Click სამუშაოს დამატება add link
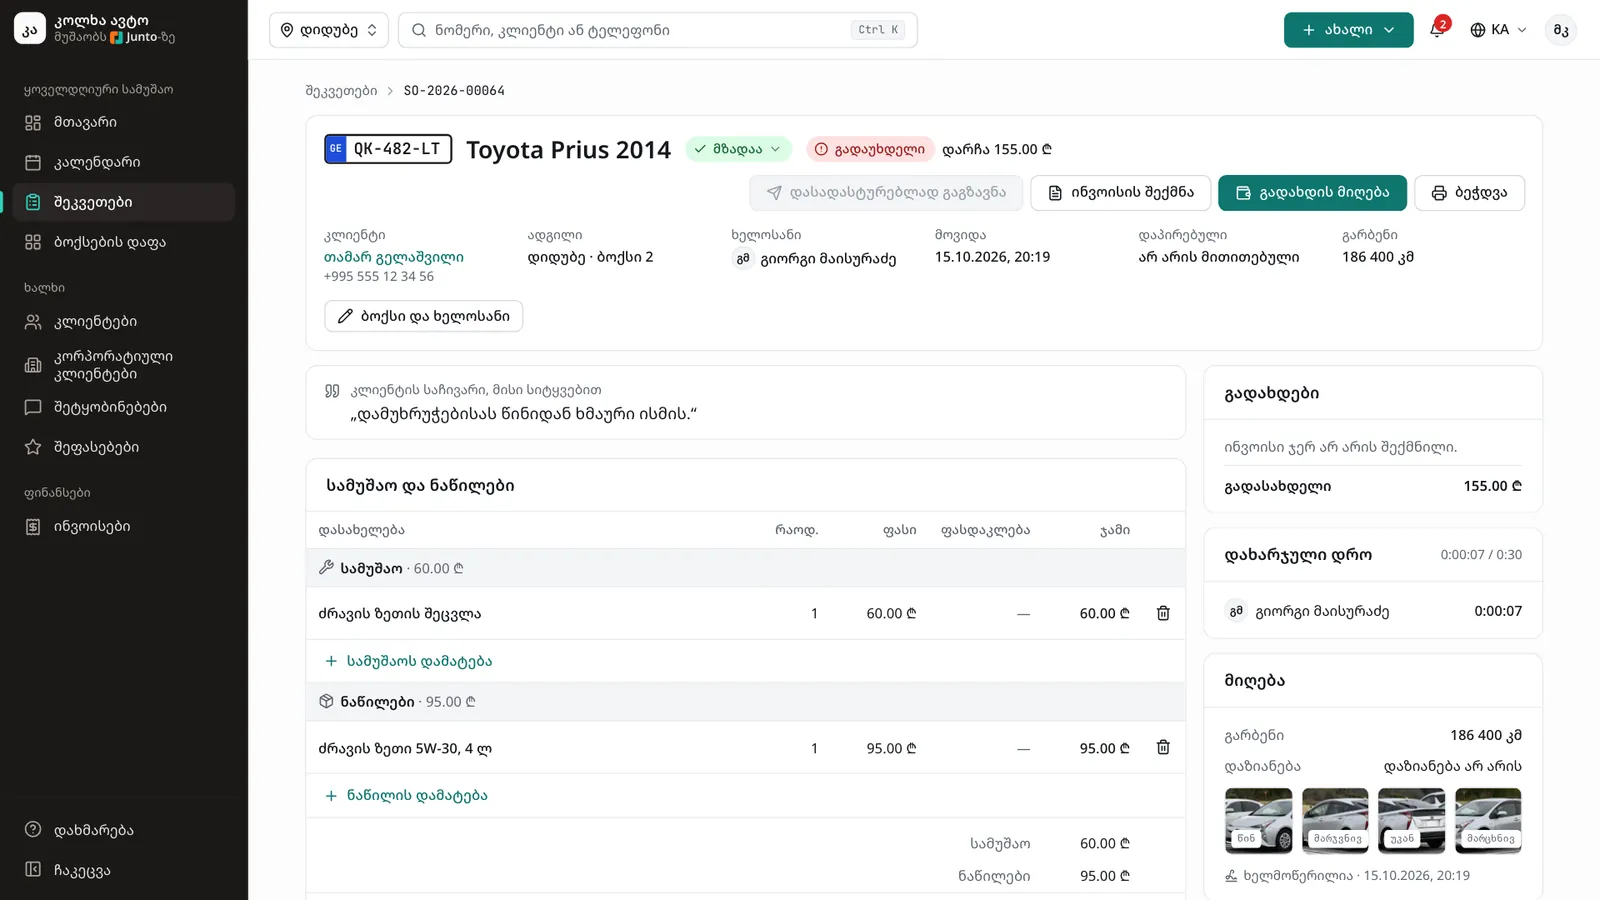This screenshot has width=1600, height=900. [408, 661]
